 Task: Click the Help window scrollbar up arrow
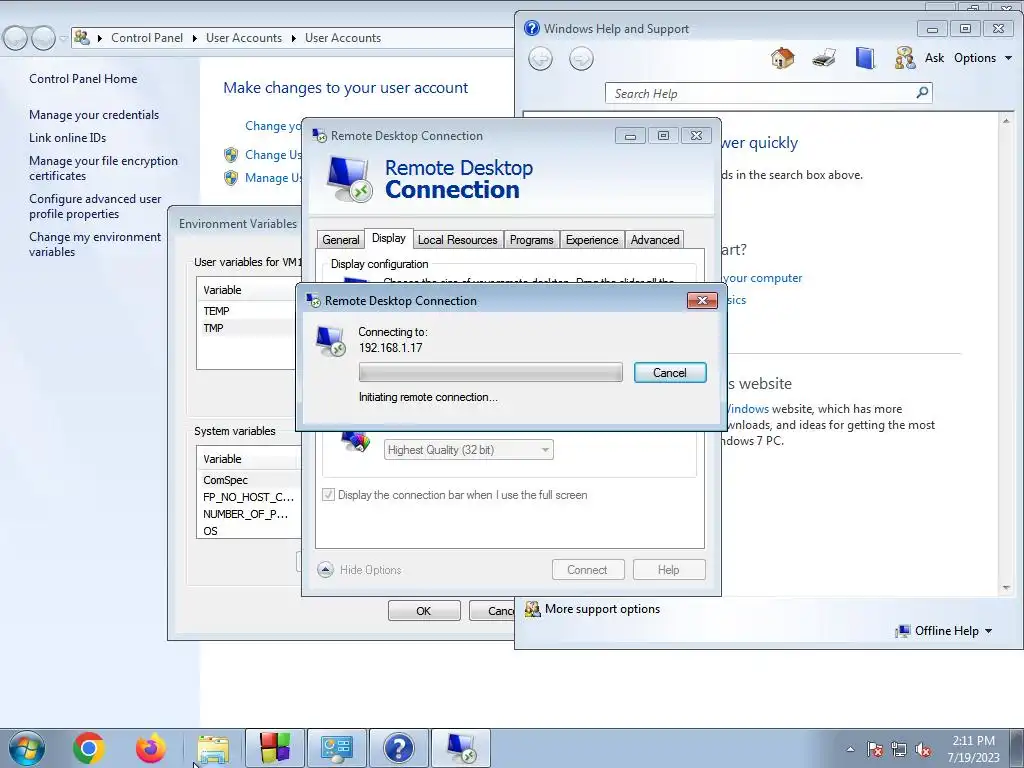tap(1006, 121)
